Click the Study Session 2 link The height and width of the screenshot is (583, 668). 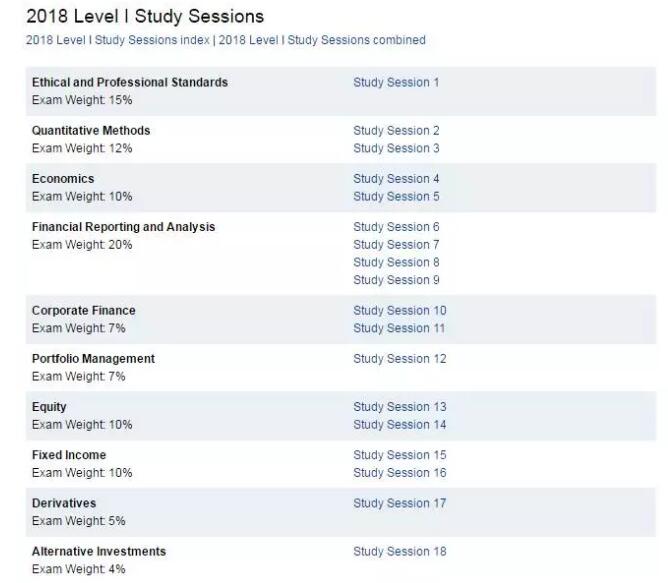pos(396,131)
